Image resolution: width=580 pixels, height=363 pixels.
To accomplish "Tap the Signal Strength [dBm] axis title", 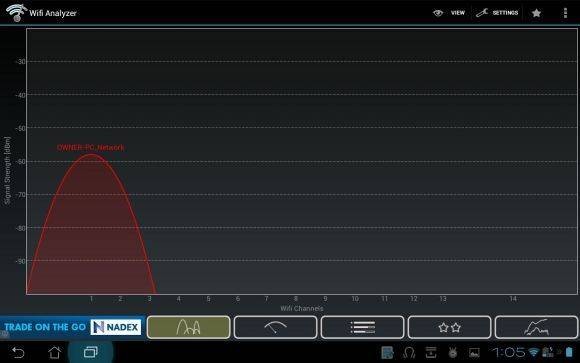I will coord(7,171).
